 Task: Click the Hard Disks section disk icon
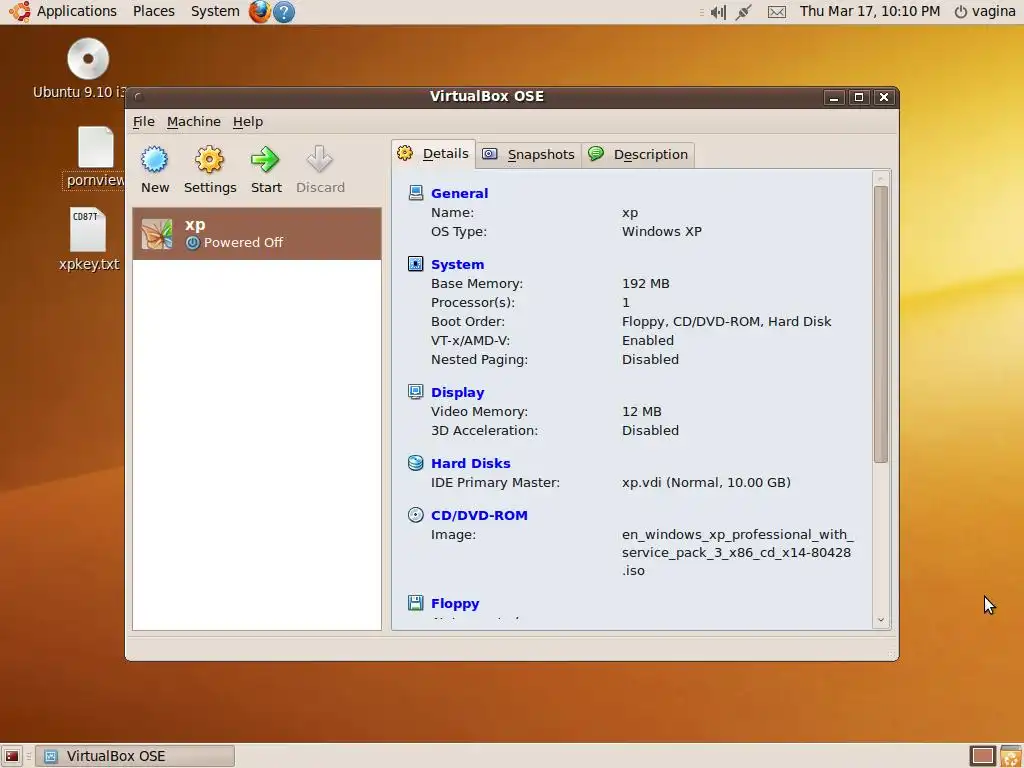415,463
